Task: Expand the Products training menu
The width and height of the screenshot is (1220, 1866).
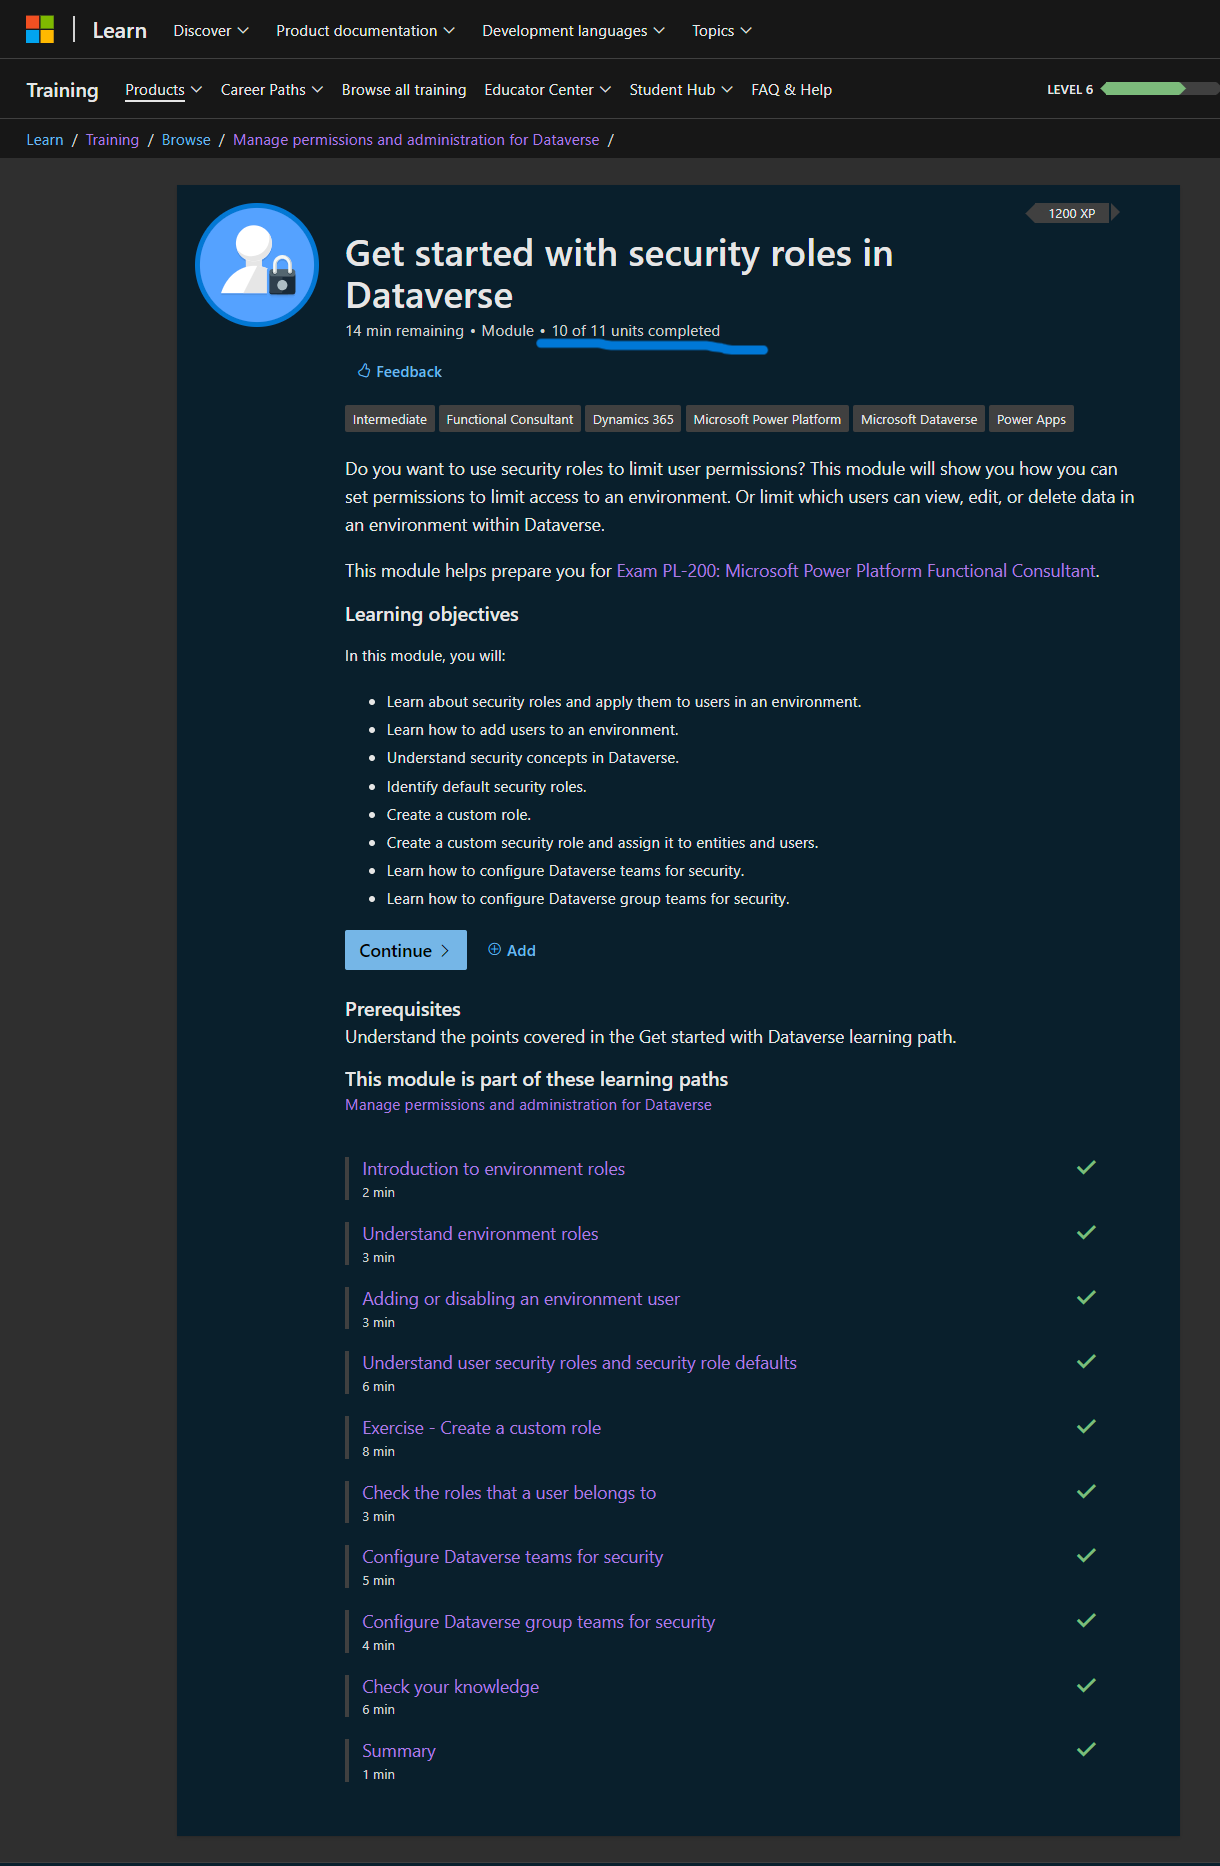Action: click(x=164, y=90)
